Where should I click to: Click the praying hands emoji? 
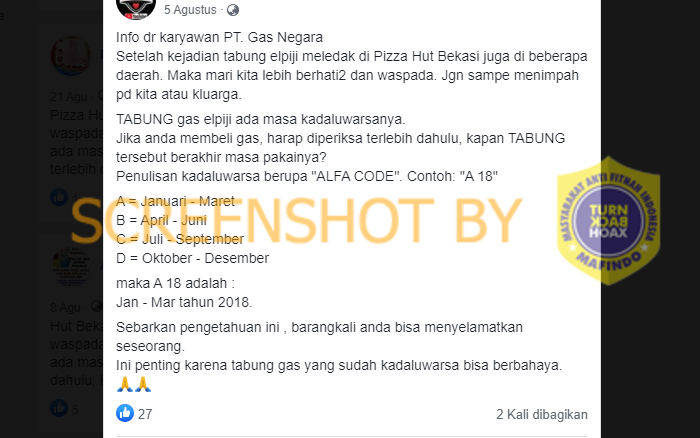(x=134, y=384)
